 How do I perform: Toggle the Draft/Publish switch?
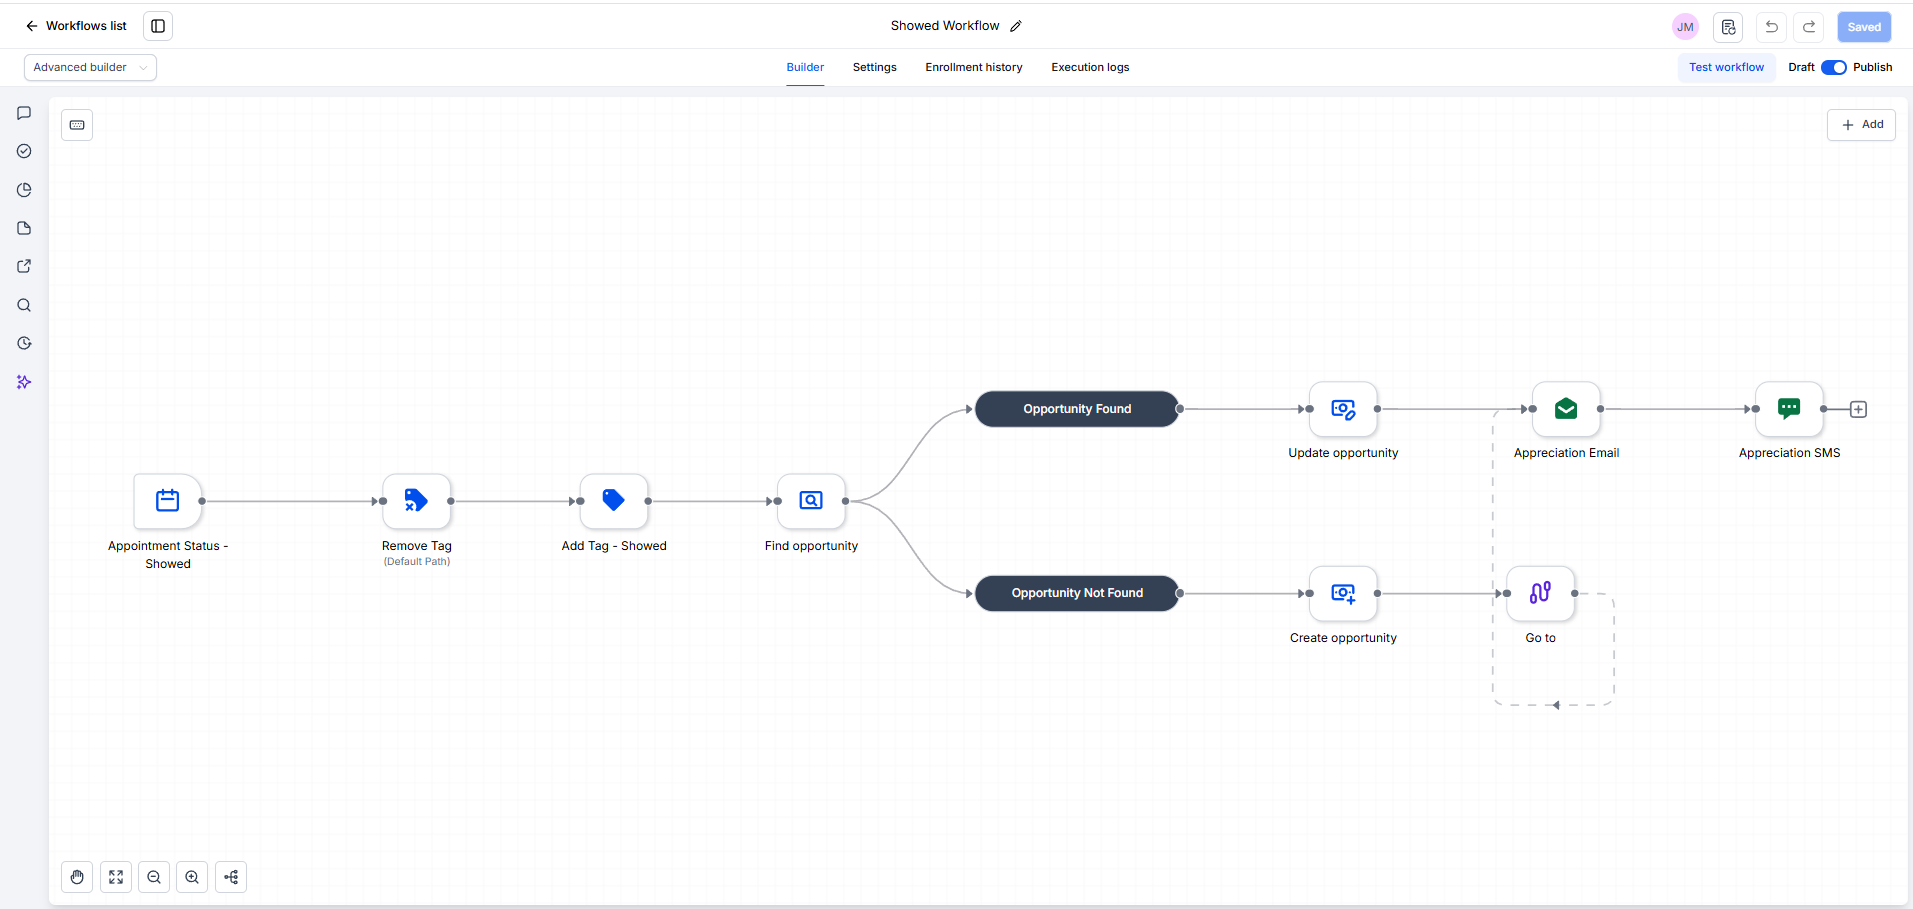1833,68
